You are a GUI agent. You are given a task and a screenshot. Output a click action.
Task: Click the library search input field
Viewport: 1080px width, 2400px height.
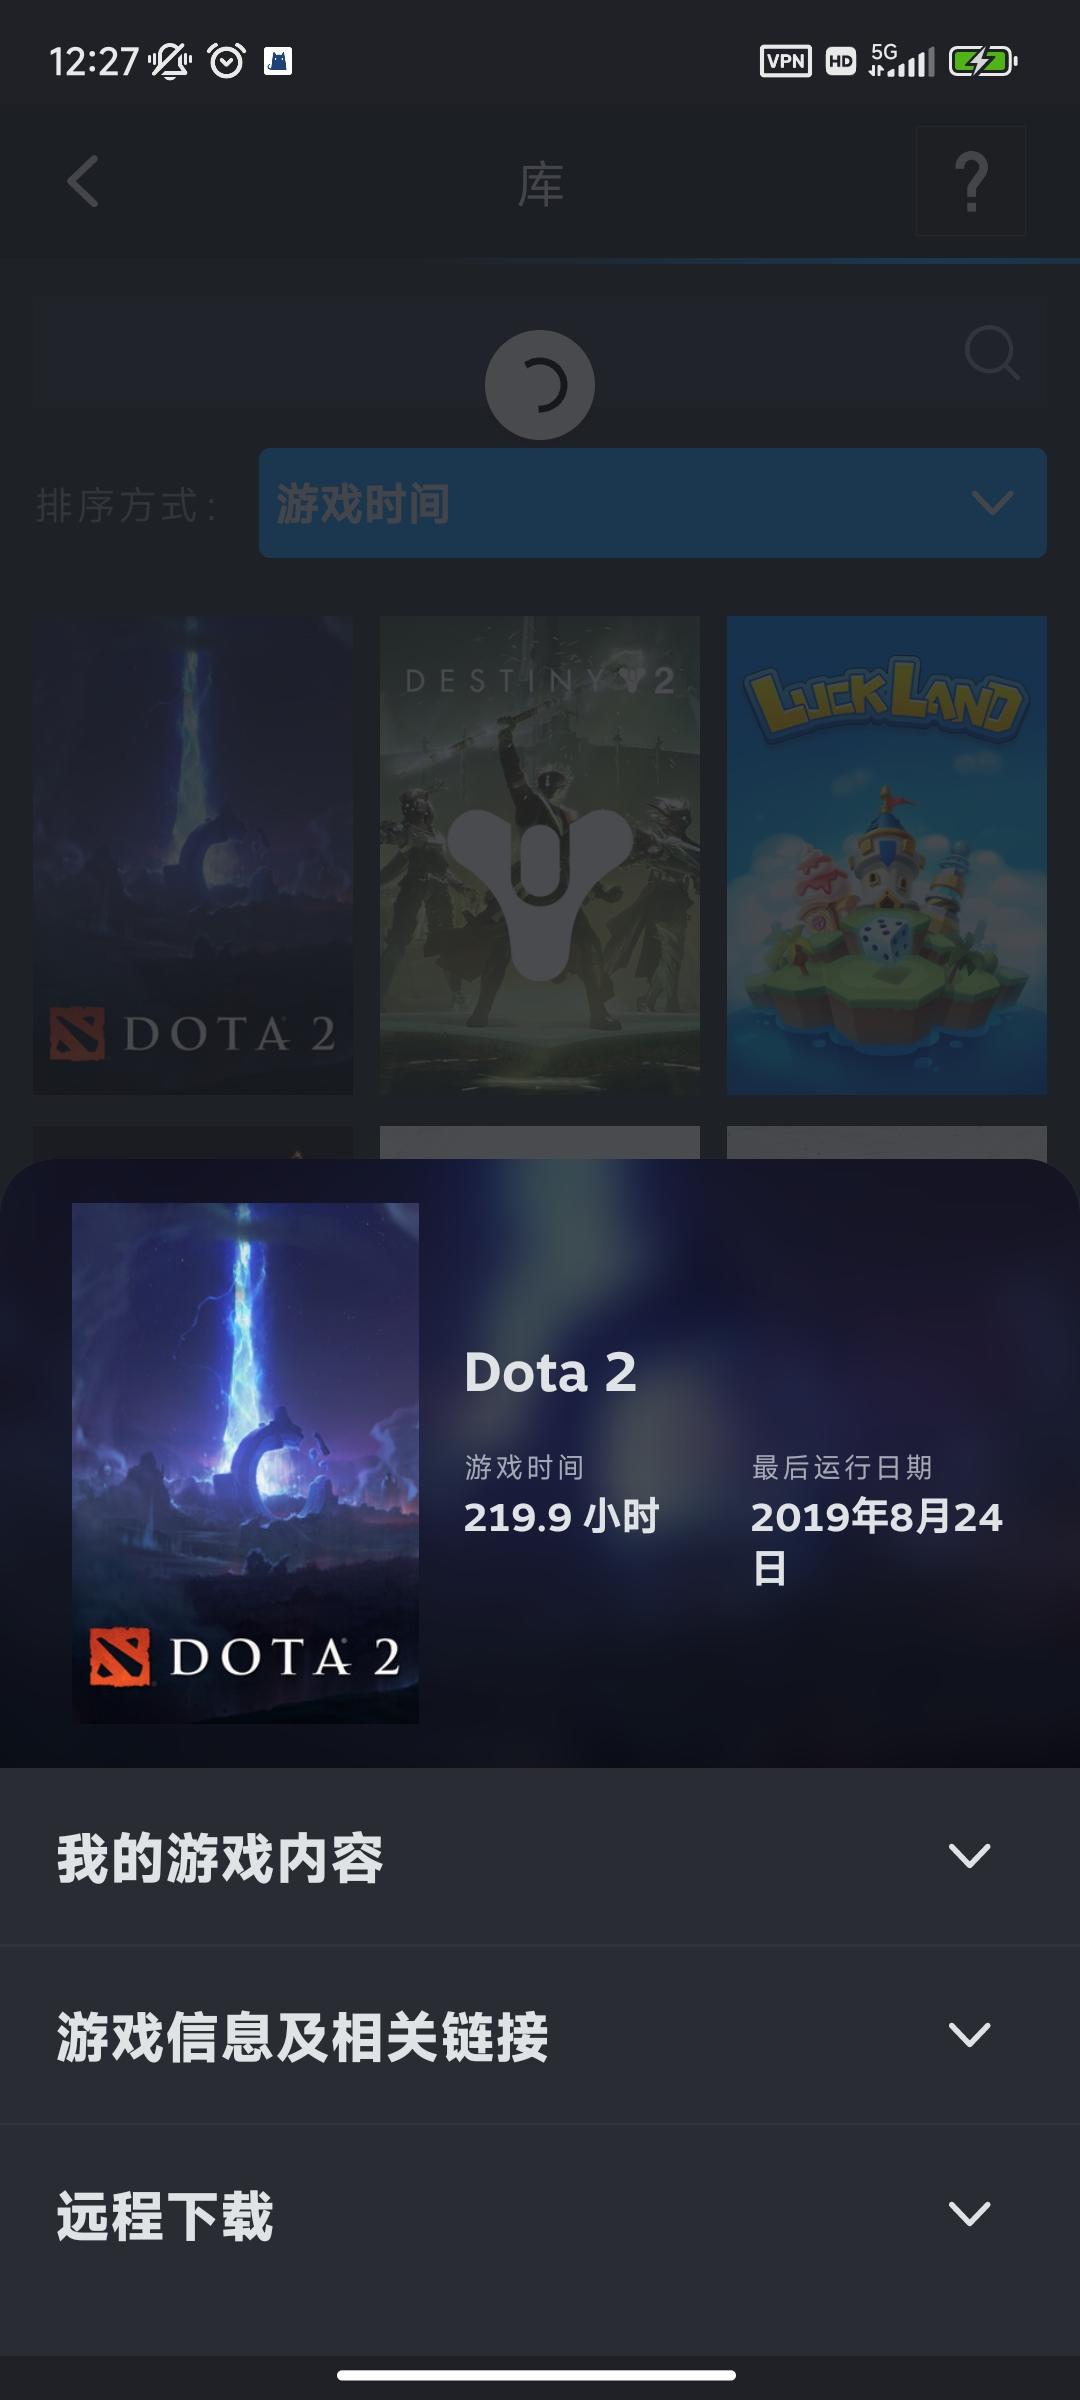coord(540,352)
